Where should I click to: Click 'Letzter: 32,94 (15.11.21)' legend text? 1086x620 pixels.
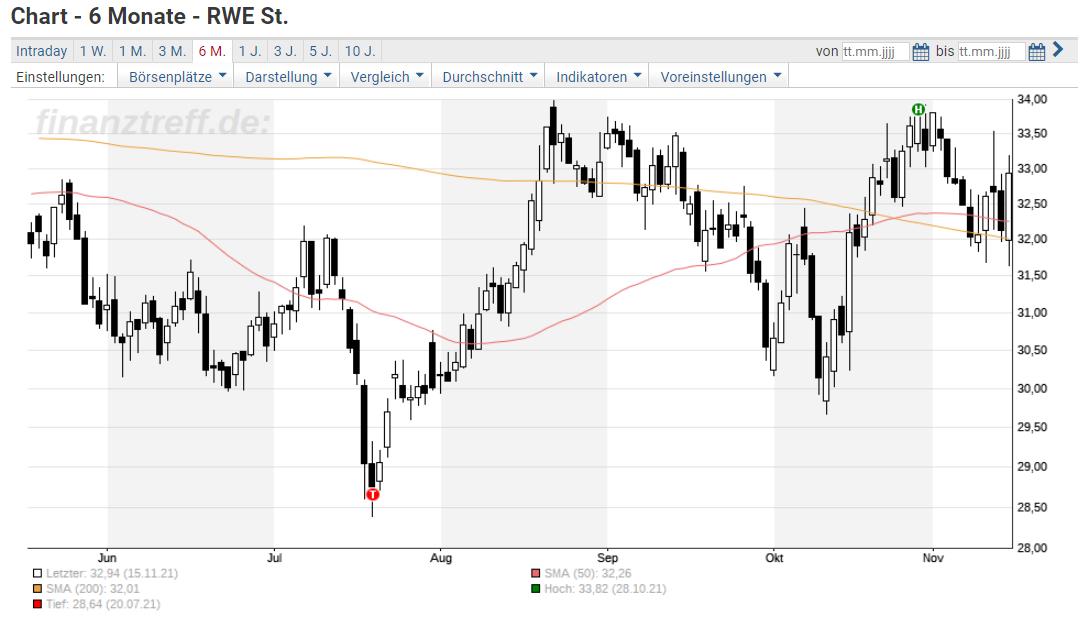pos(112,574)
